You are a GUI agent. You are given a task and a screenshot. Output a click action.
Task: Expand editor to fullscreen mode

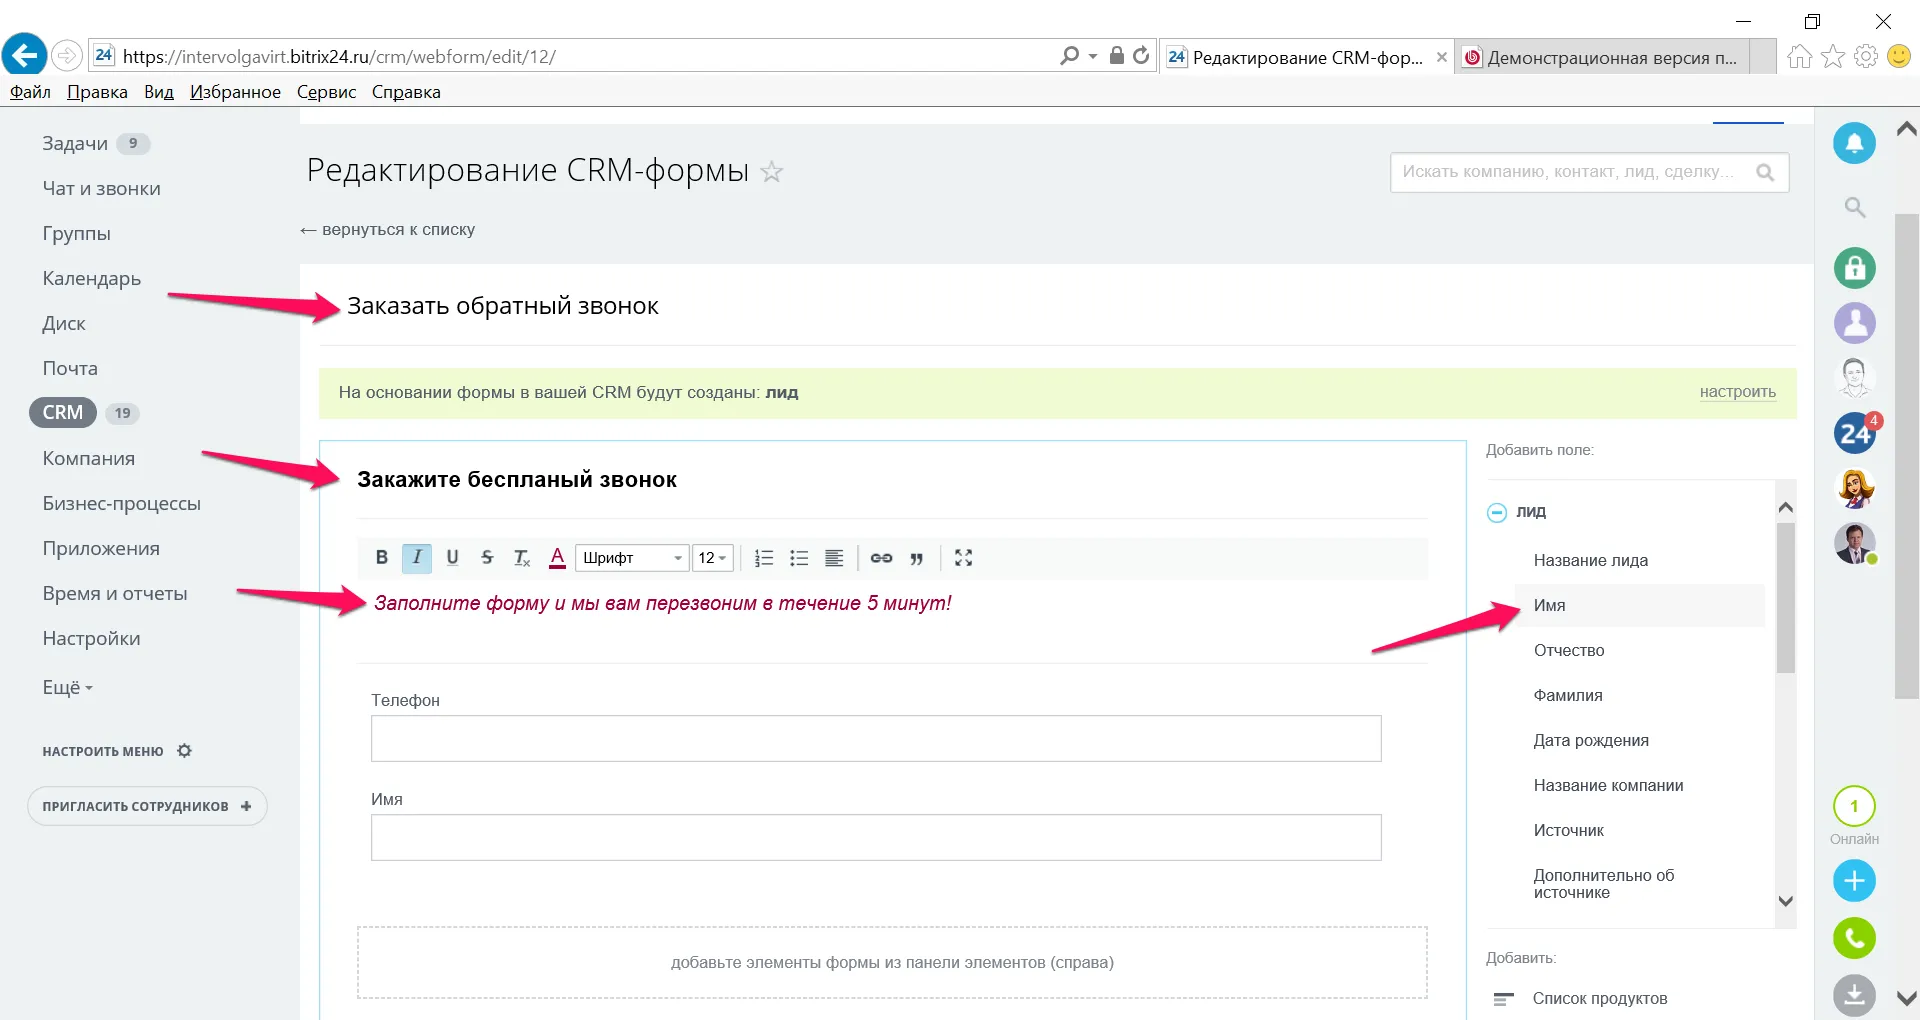[963, 558]
